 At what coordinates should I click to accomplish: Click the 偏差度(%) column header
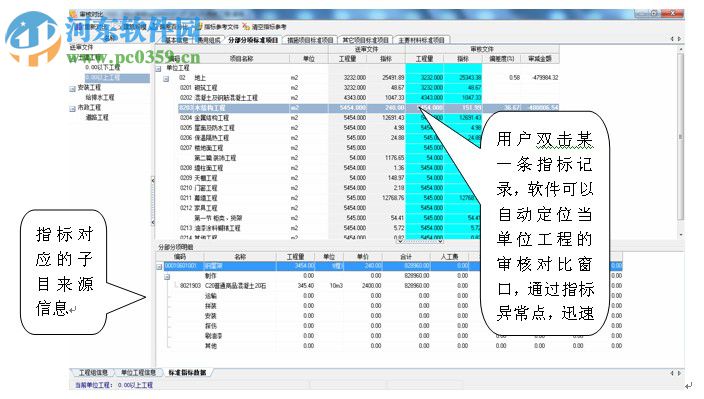(502, 59)
